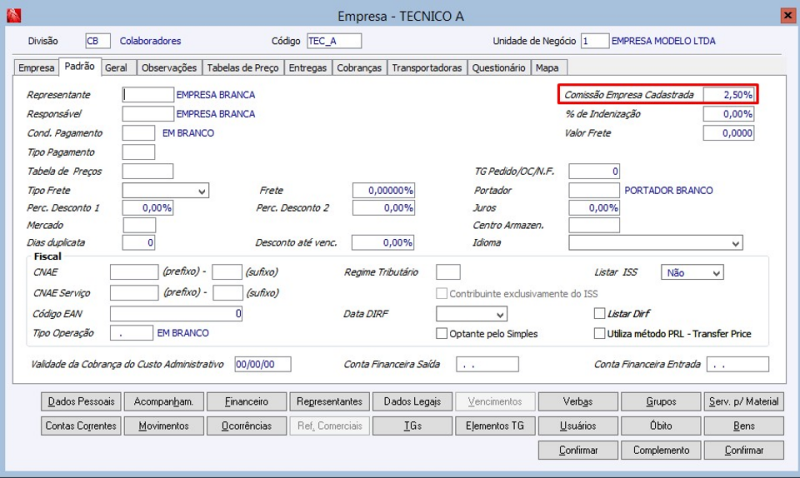
Task: Click the Valor Frete field
Action: [729, 133]
